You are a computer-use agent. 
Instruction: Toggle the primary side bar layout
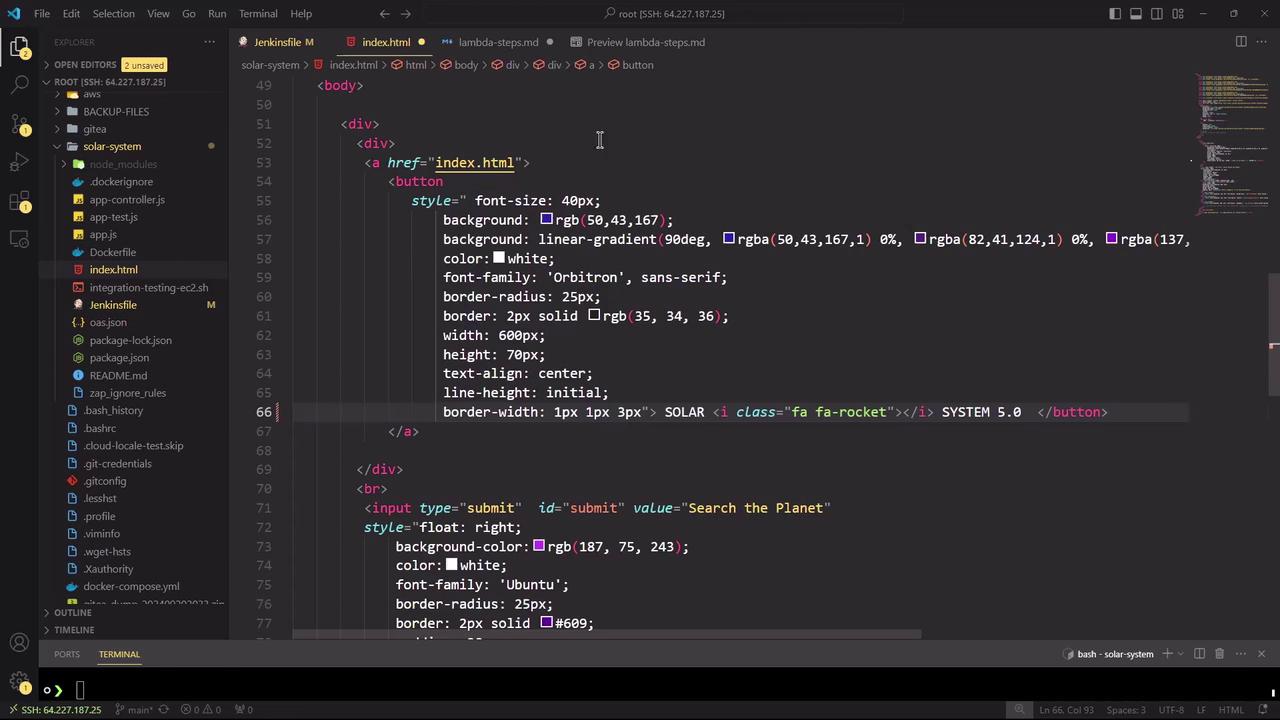coord(1115,14)
